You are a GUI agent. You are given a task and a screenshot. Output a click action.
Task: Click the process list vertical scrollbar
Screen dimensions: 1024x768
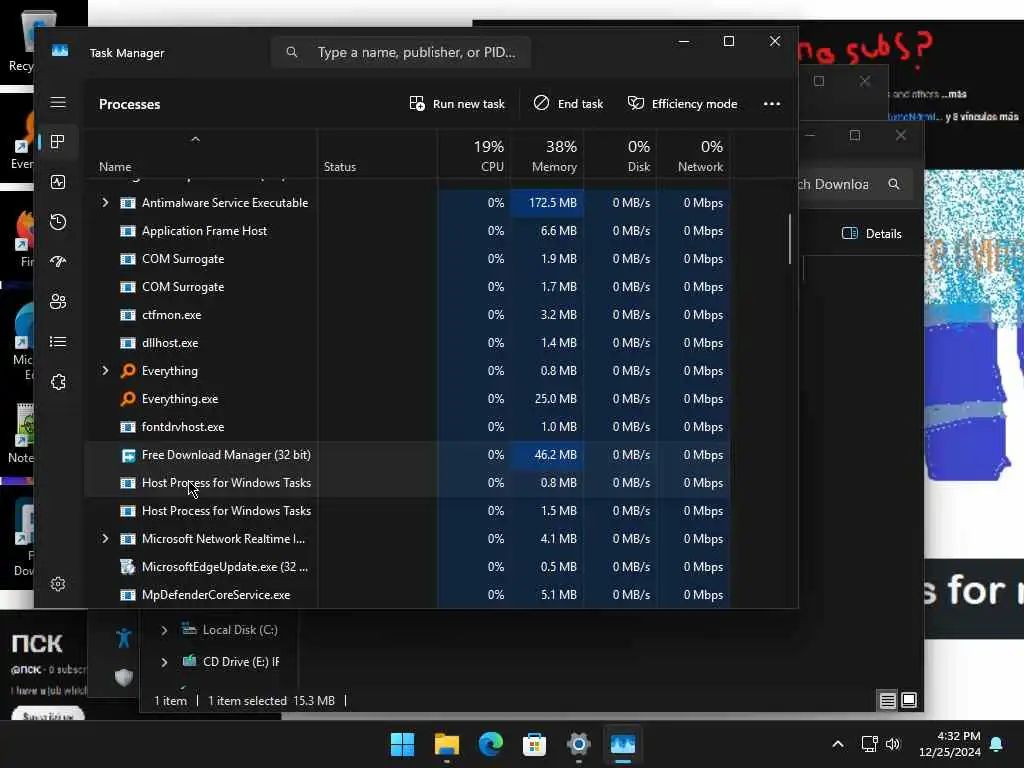pyautogui.click(x=790, y=239)
